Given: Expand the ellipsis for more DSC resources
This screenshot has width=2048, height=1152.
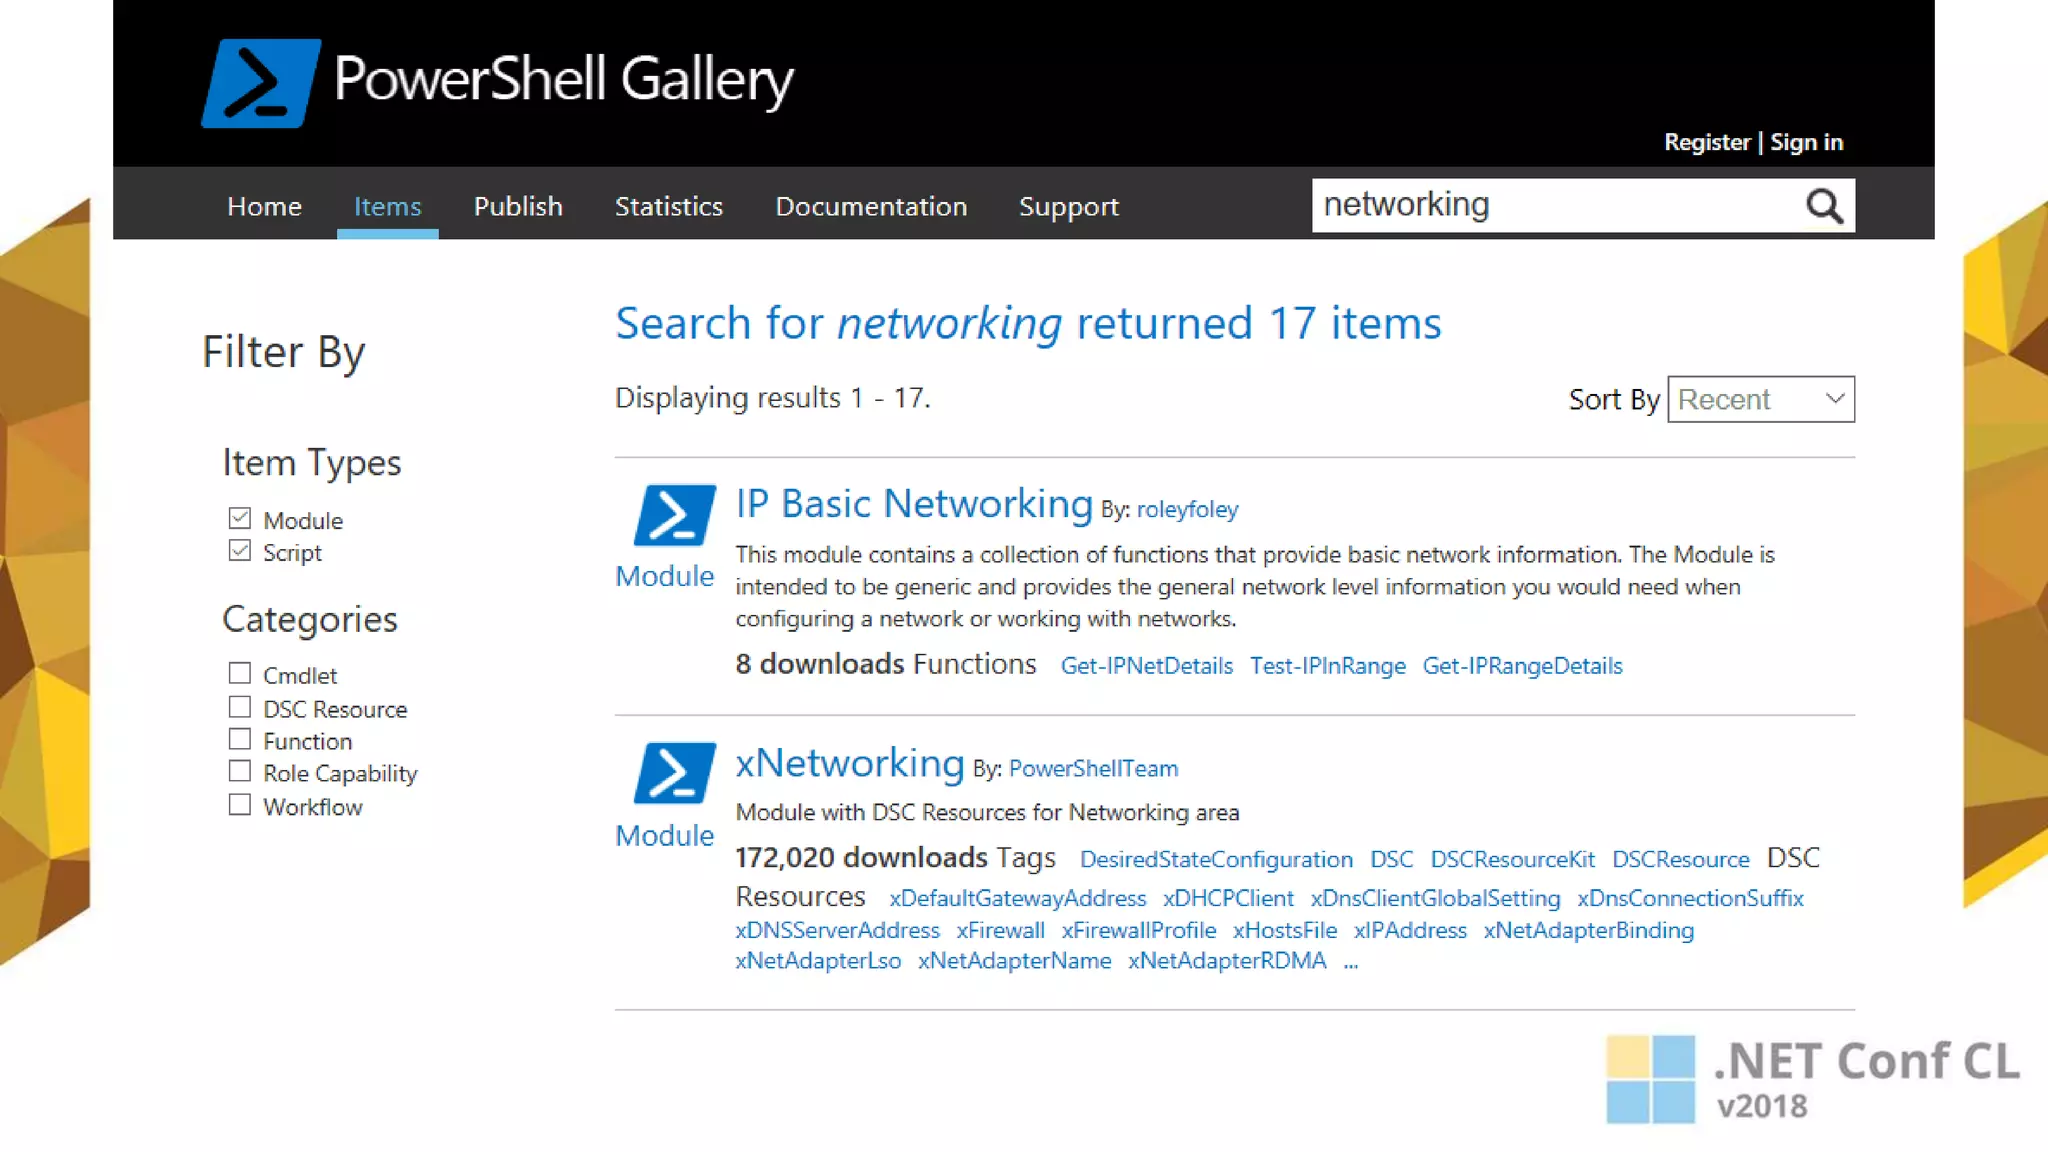Looking at the screenshot, I should point(1351,962).
